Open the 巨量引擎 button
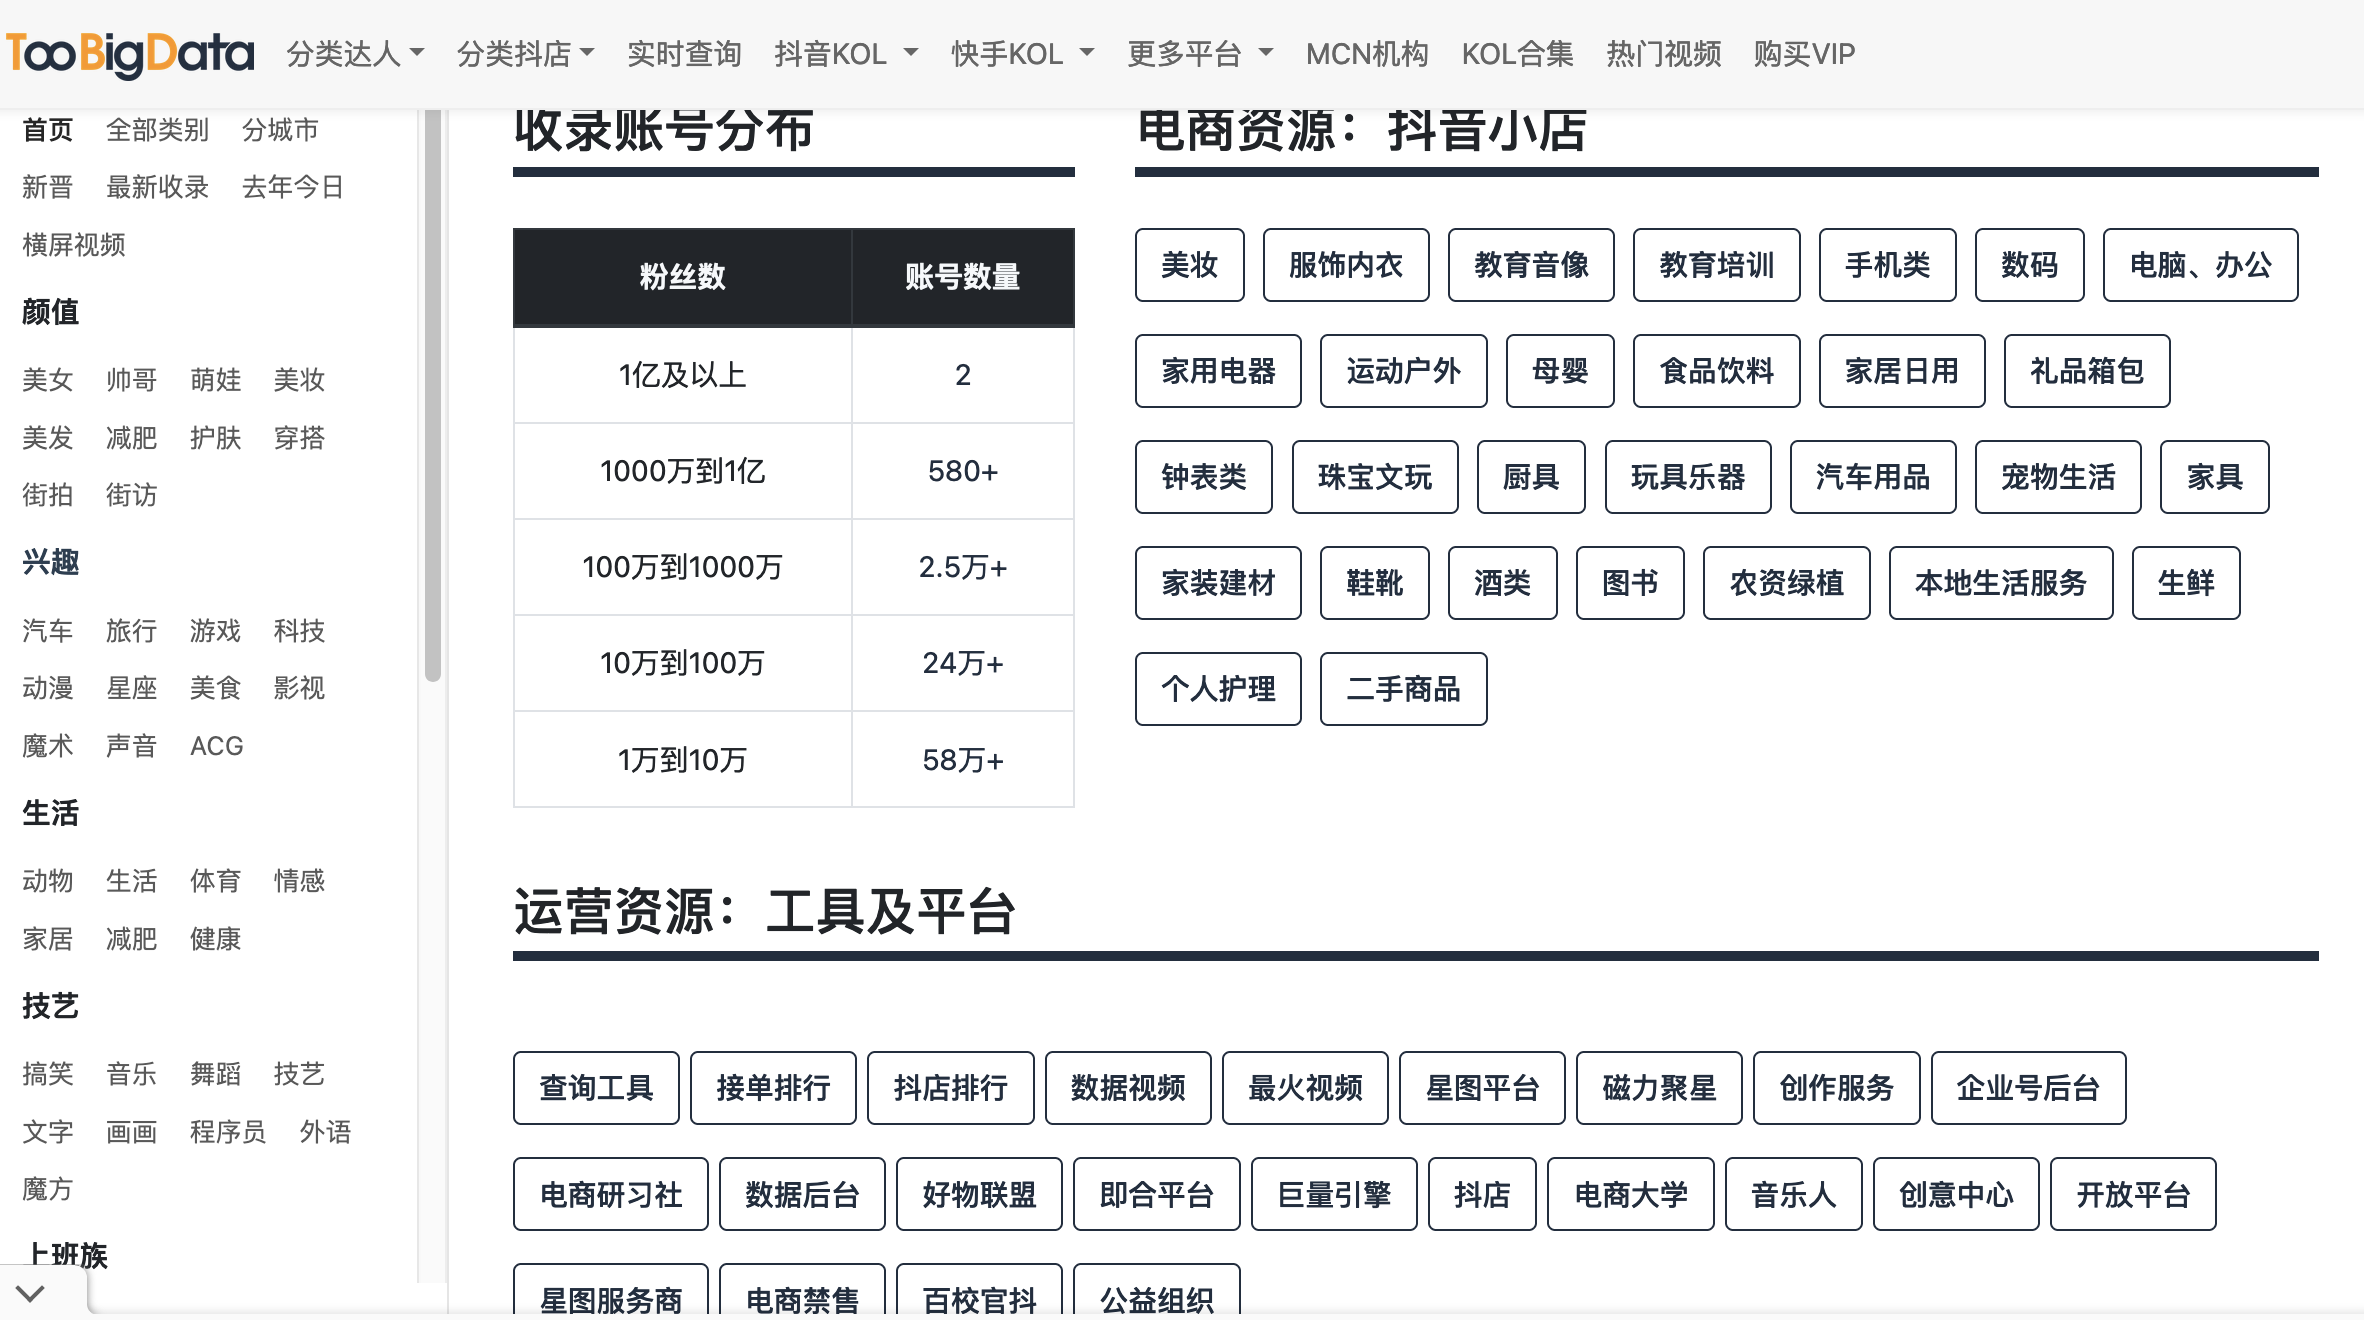This screenshot has width=2364, height=1320. pyautogui.click(x=1334, y=1195)
